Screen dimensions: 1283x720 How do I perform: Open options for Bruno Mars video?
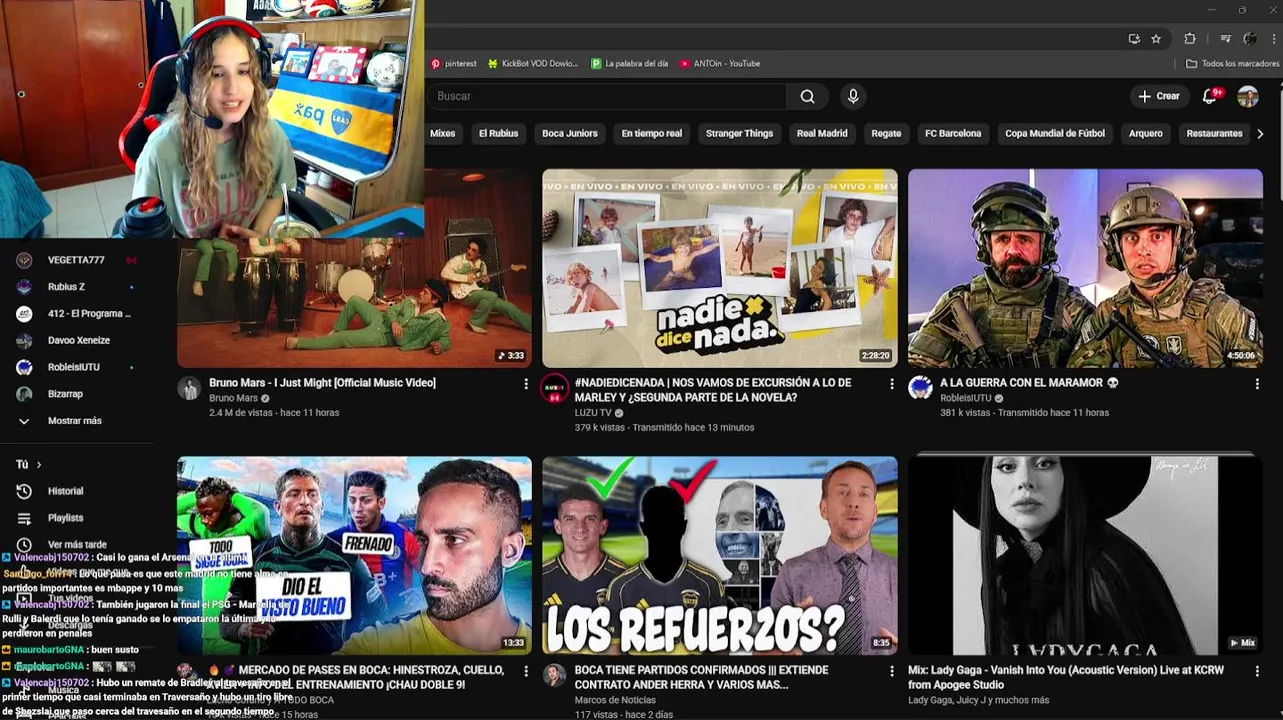(526, 384)
